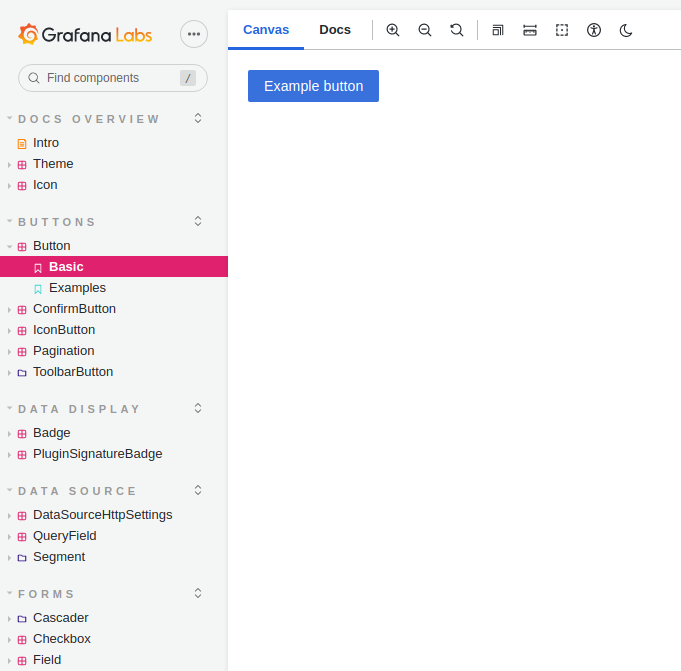
Task: Click the Grafana Labs logo
Action: tap(85, 34)
